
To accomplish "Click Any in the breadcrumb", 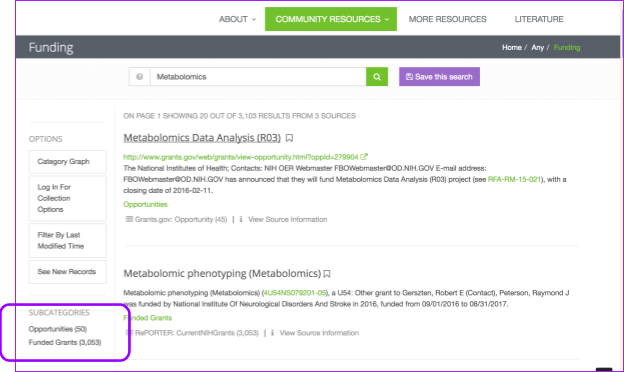I will tap(538, 47).
